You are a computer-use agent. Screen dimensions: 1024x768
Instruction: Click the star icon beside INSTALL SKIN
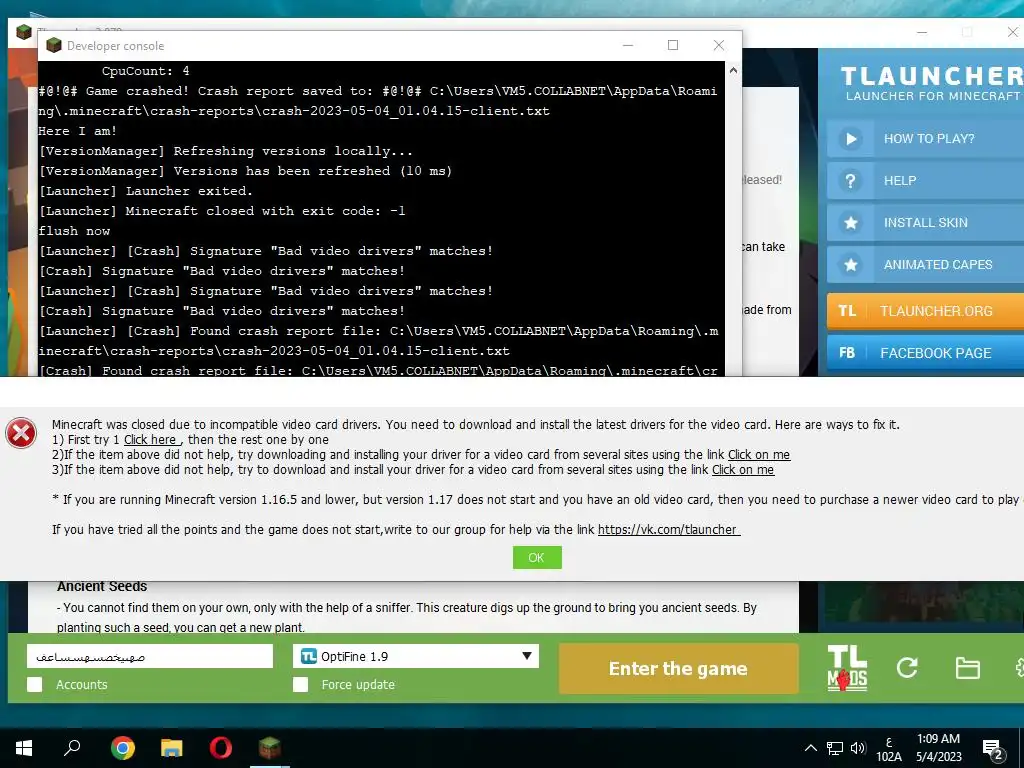tap(850, 223)
